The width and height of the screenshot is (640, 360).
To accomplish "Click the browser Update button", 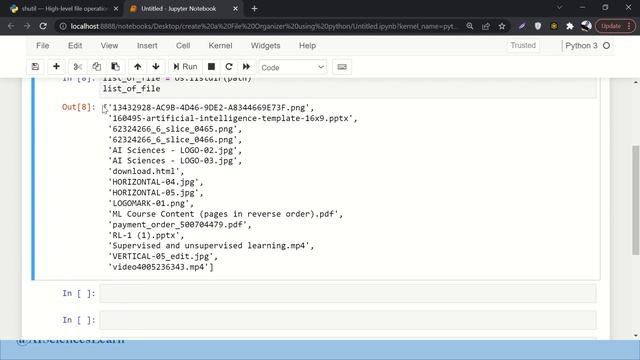I will pyautogui.click(x=615, y=26).
